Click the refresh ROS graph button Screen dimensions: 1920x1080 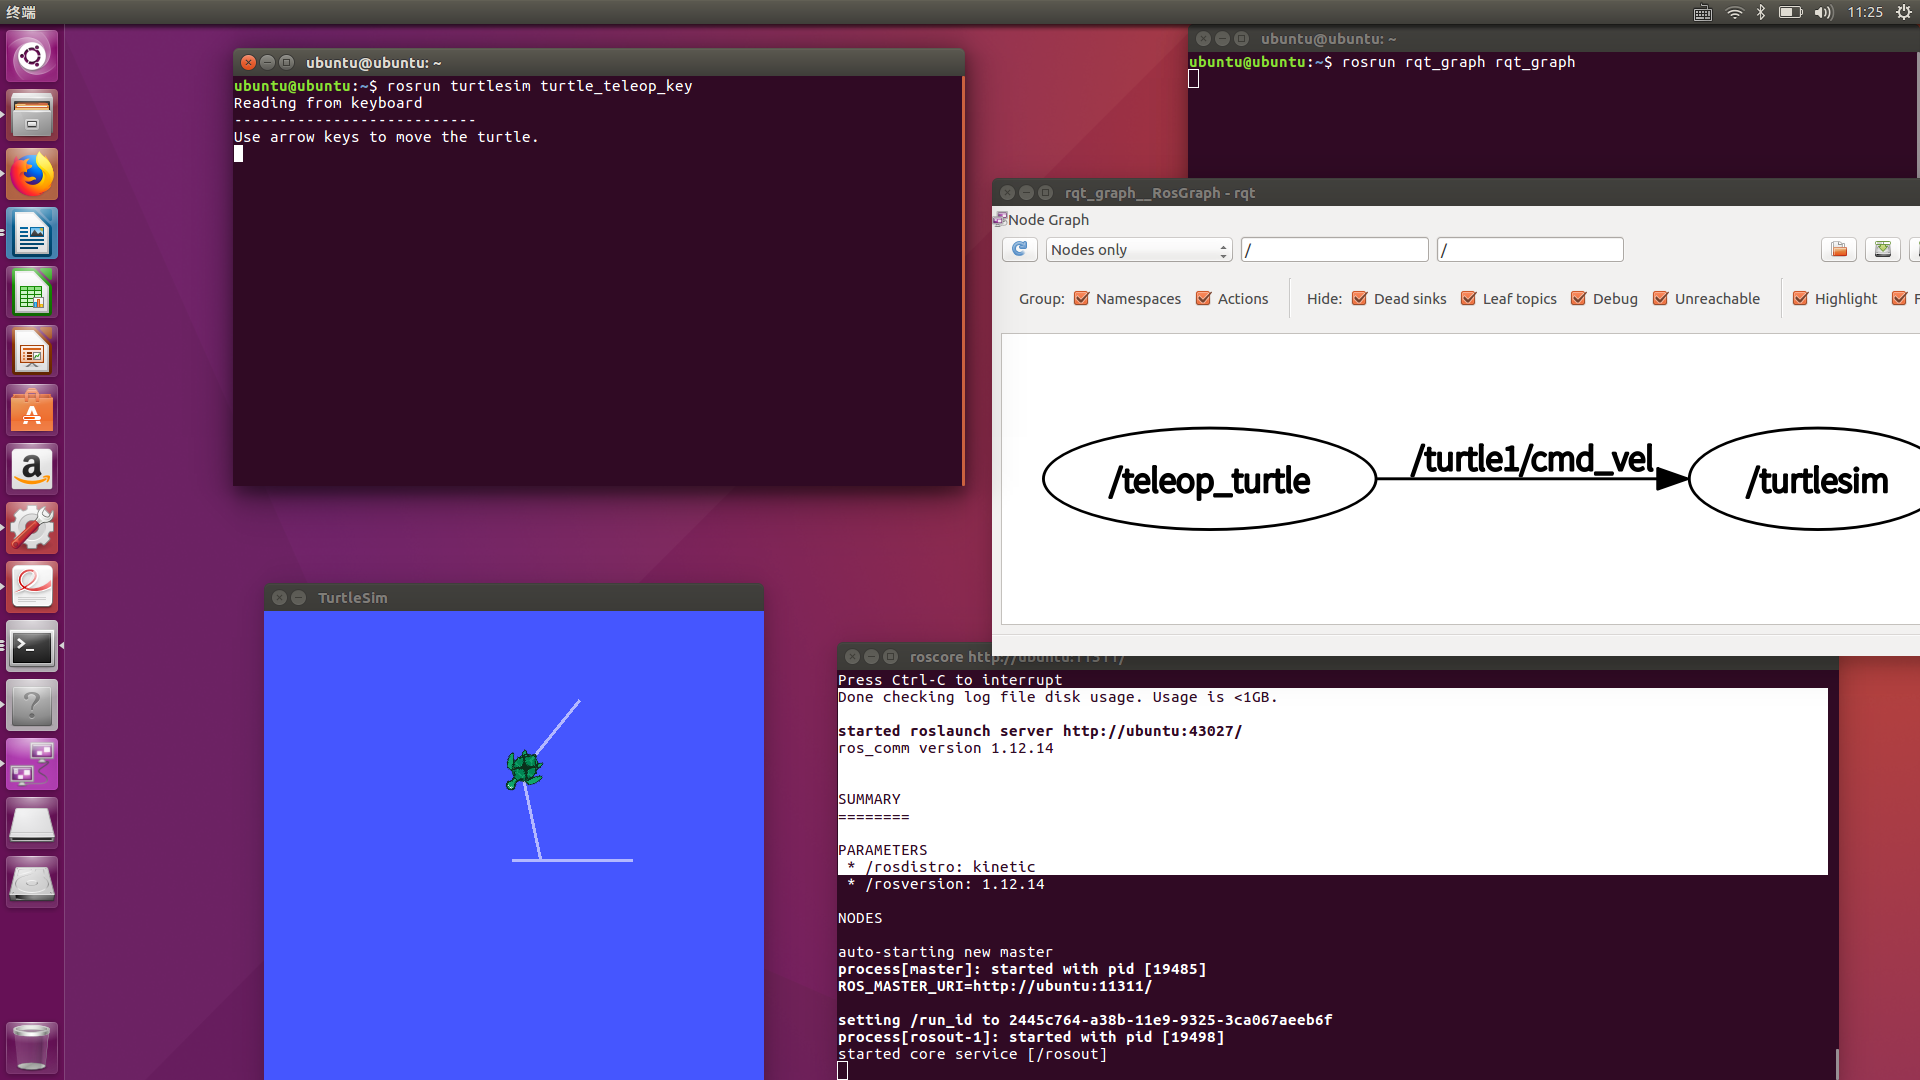tap(1019, 249)
